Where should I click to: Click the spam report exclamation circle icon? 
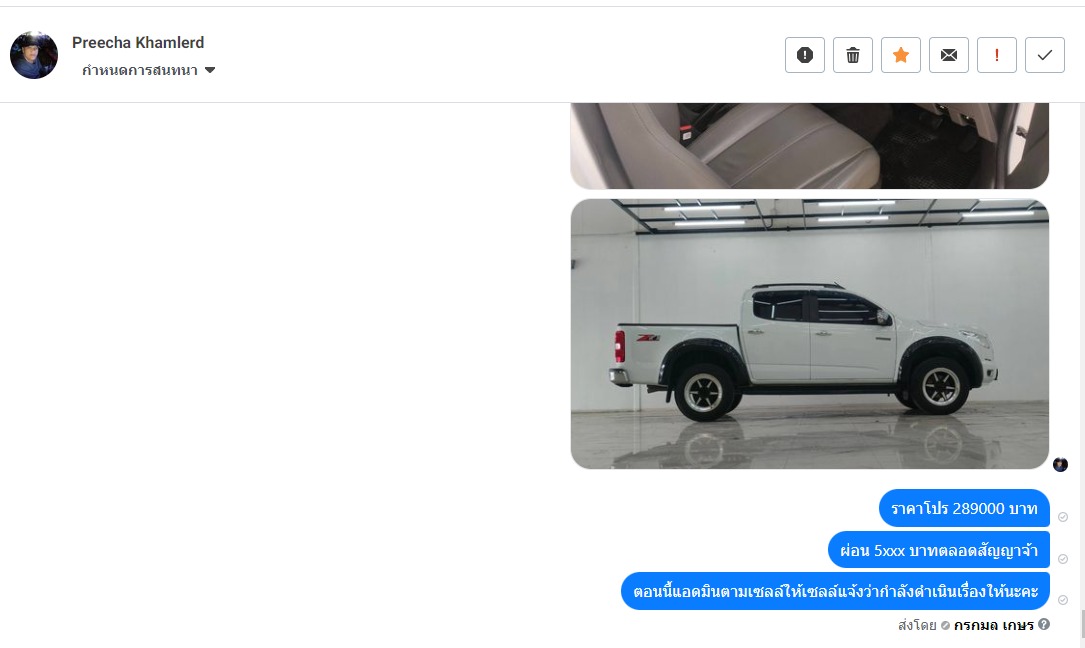pos(805,55)
